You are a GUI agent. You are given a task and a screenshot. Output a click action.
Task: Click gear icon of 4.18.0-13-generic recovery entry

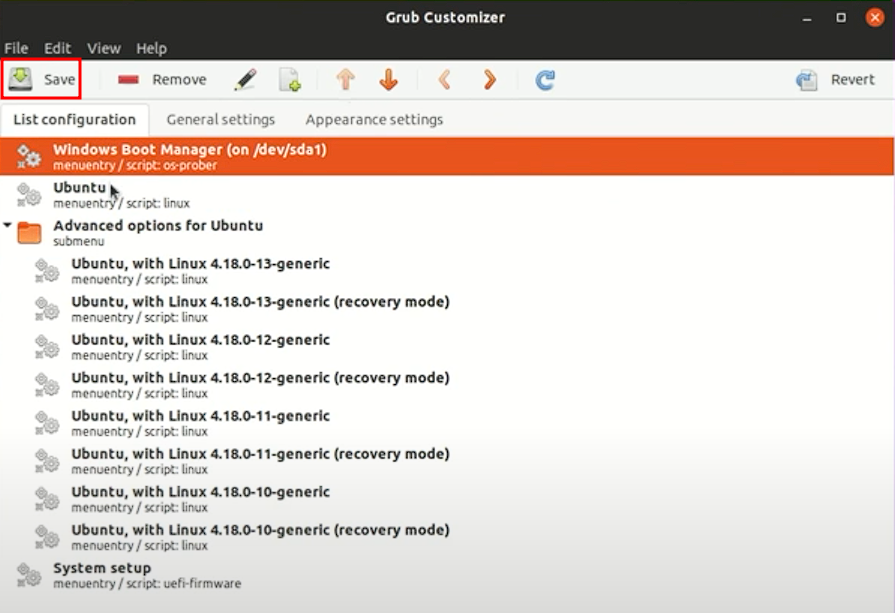point(47,309)
